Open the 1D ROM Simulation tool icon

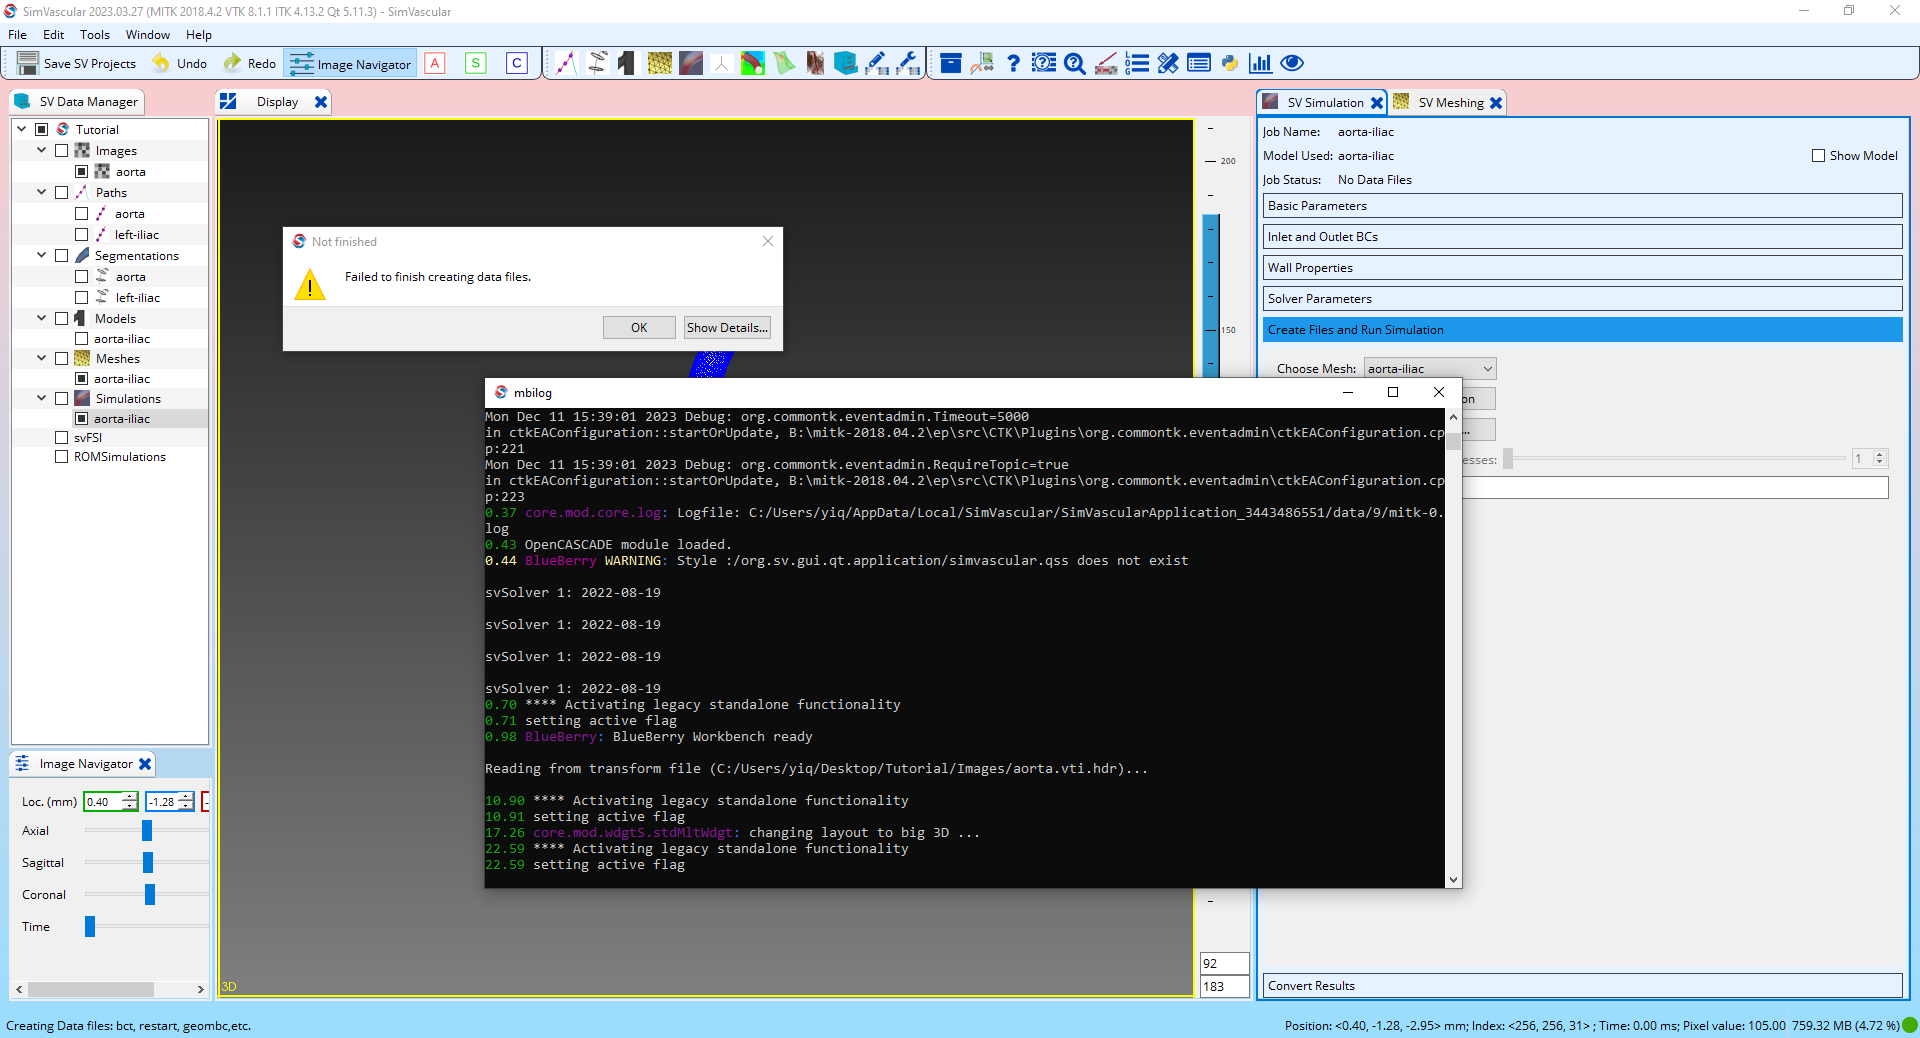721,63
